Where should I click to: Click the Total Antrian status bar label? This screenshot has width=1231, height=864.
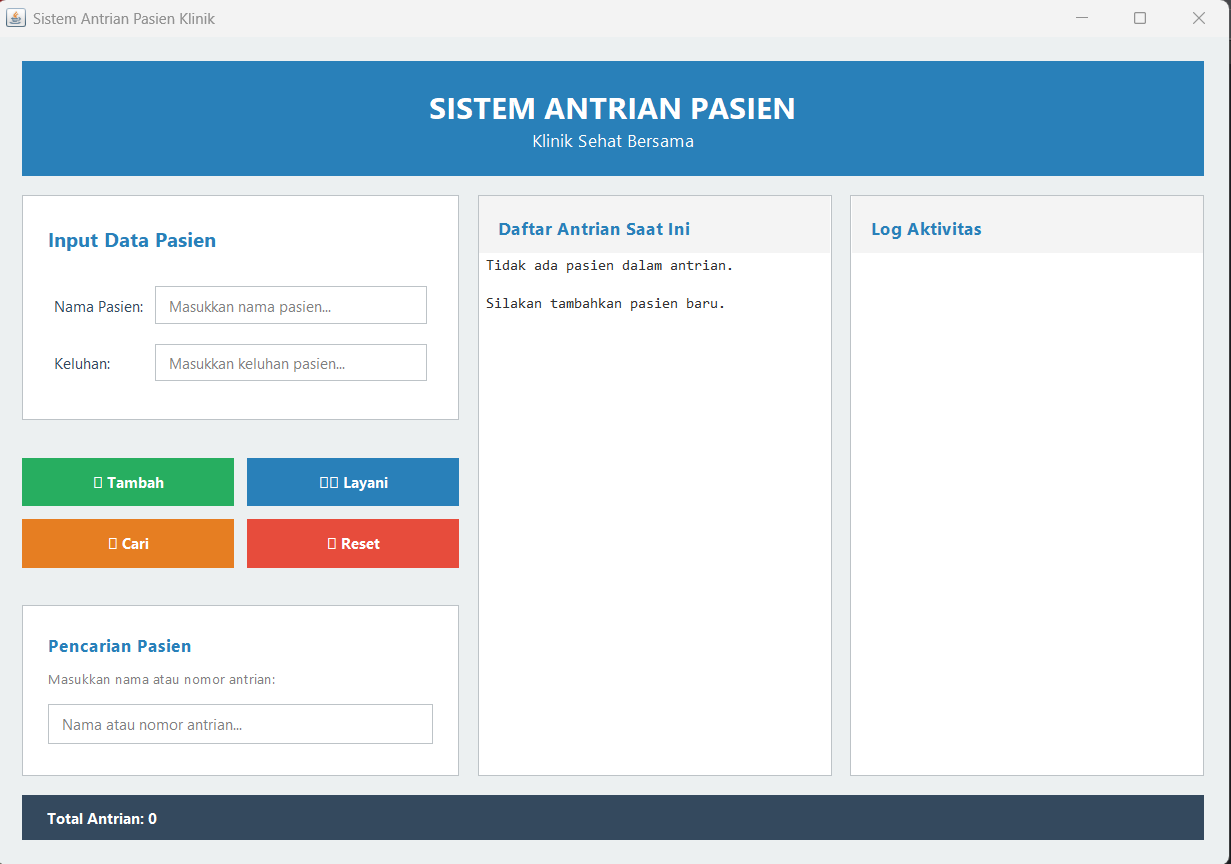[x=102, y=819]
